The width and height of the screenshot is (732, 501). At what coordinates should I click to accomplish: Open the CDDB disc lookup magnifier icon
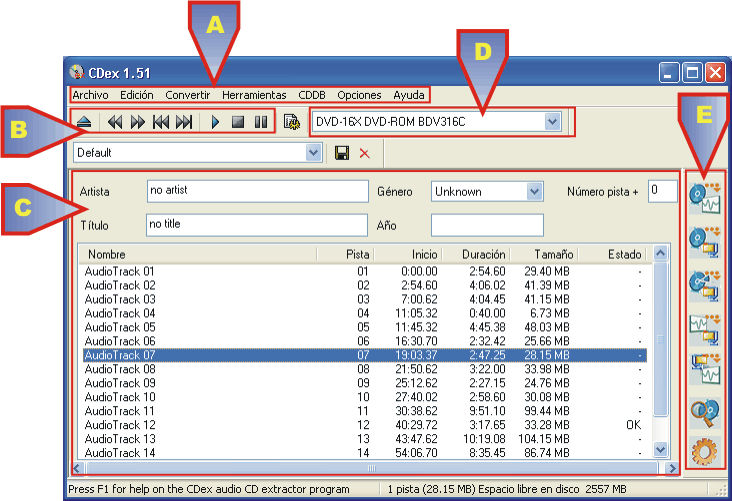pyautogui.click(x=705, y=412)
